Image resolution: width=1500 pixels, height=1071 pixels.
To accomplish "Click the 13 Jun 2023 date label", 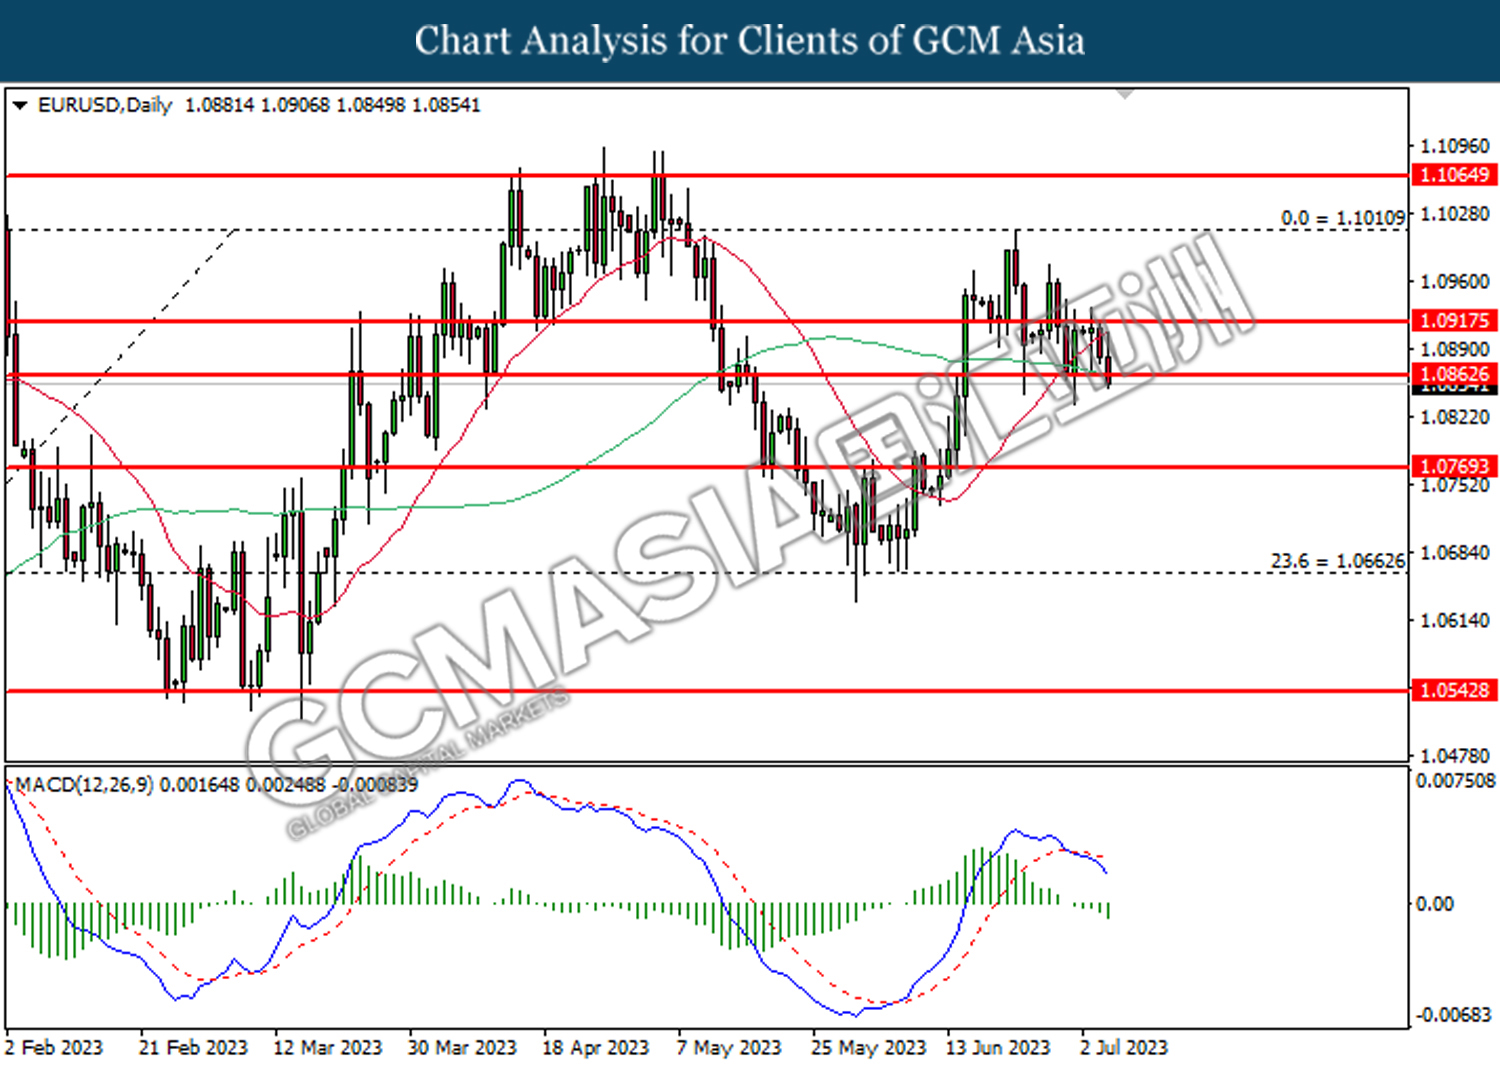I will click(x=997, y=1047).
